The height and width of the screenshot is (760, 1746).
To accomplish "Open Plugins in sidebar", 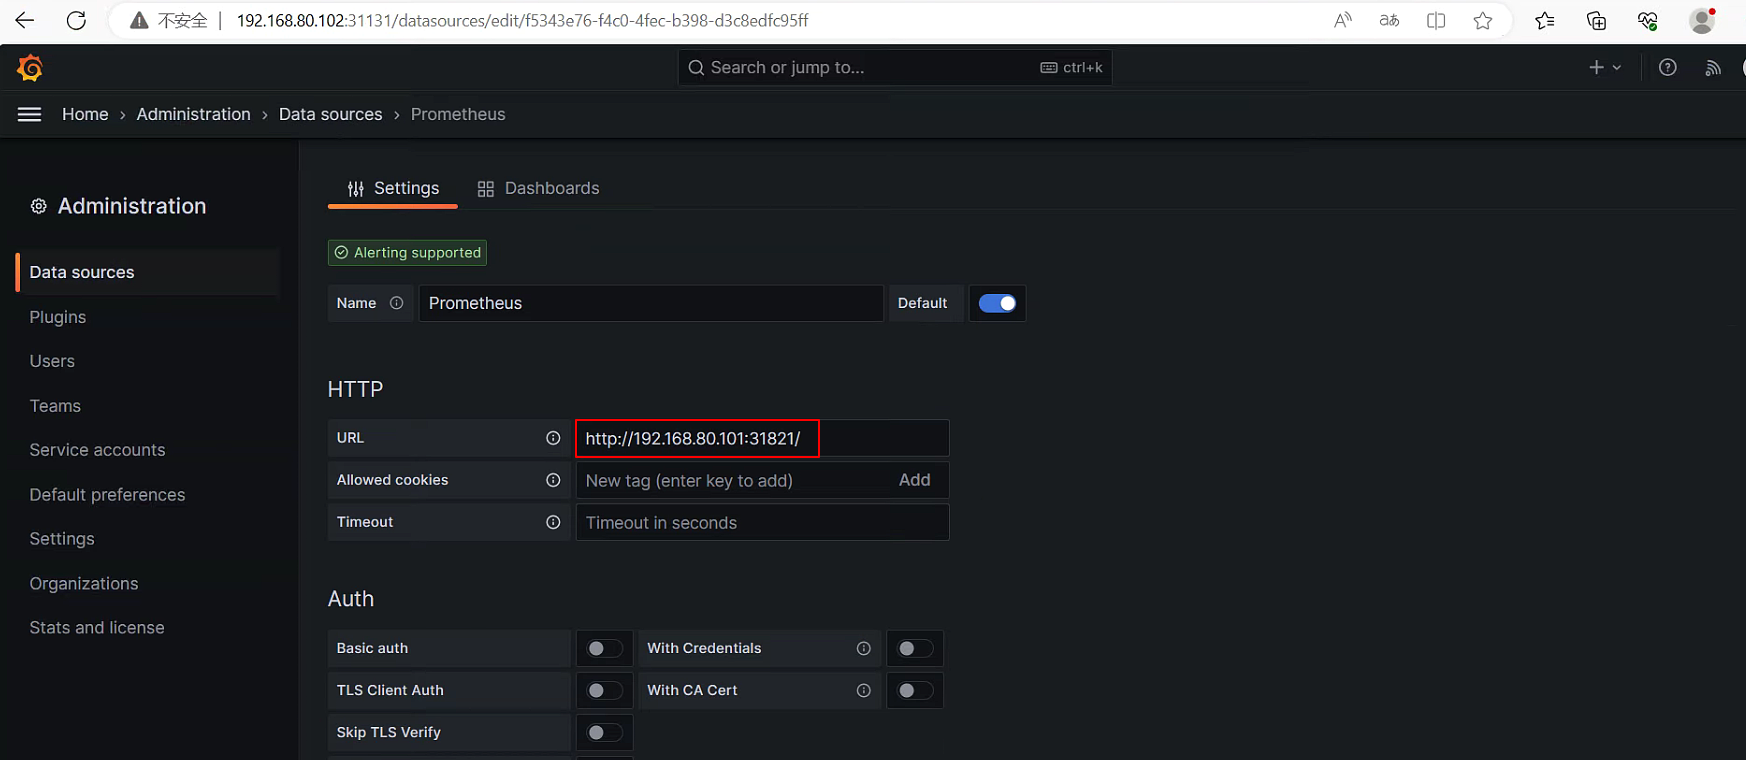I will click(58, 317).
